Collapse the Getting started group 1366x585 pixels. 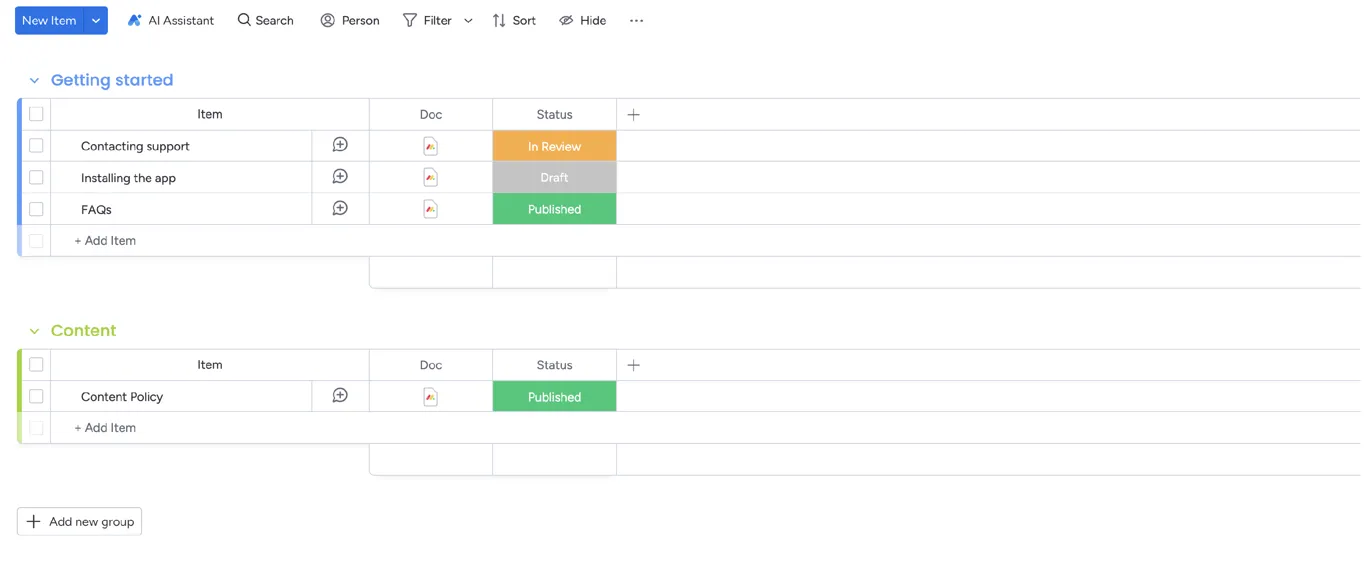pos(35,80)
